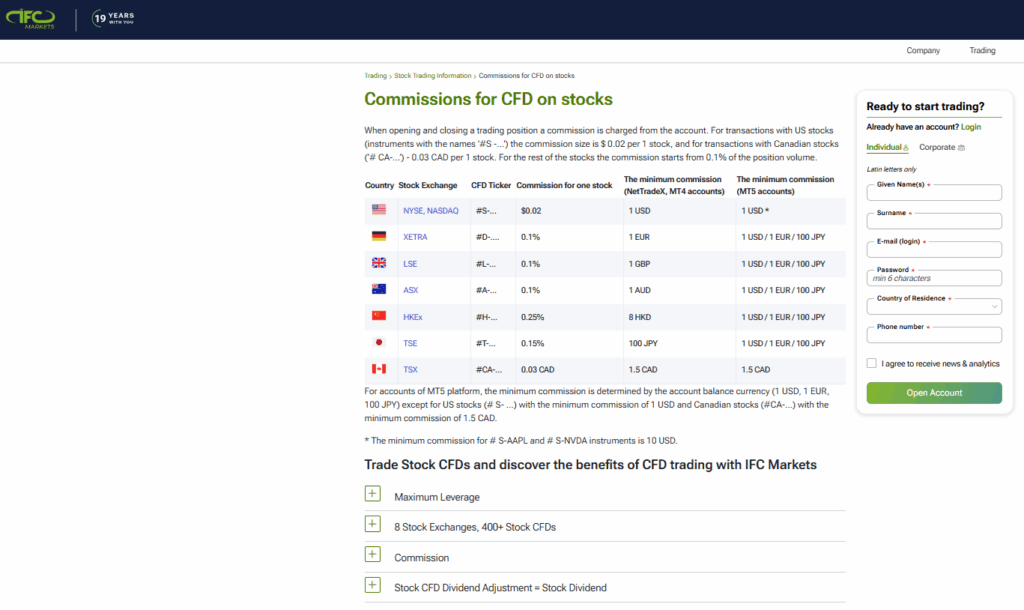Open the NYSE, NASDAQ exchange link
The image size is (1024, 610).
[x=430, y=211]
